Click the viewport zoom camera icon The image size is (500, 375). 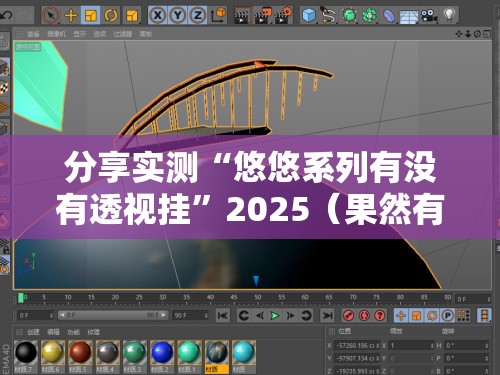[x=468, y=34]
